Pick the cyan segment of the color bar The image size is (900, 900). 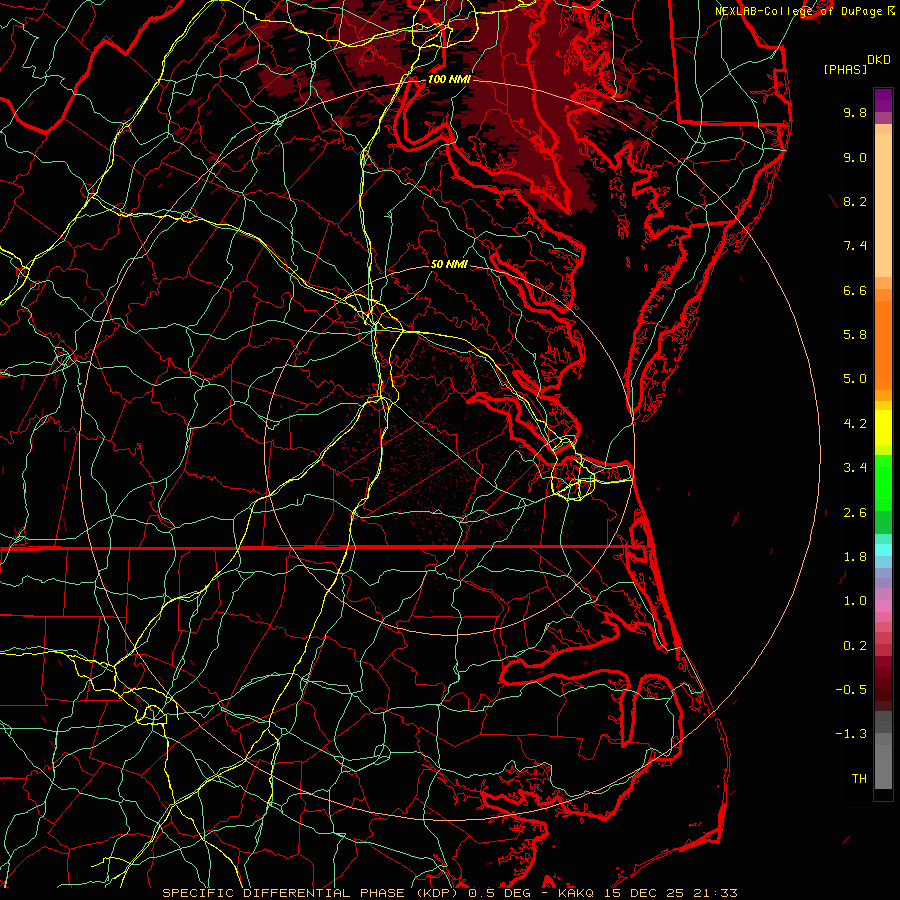pyautogui.click(x=883, y=550)
